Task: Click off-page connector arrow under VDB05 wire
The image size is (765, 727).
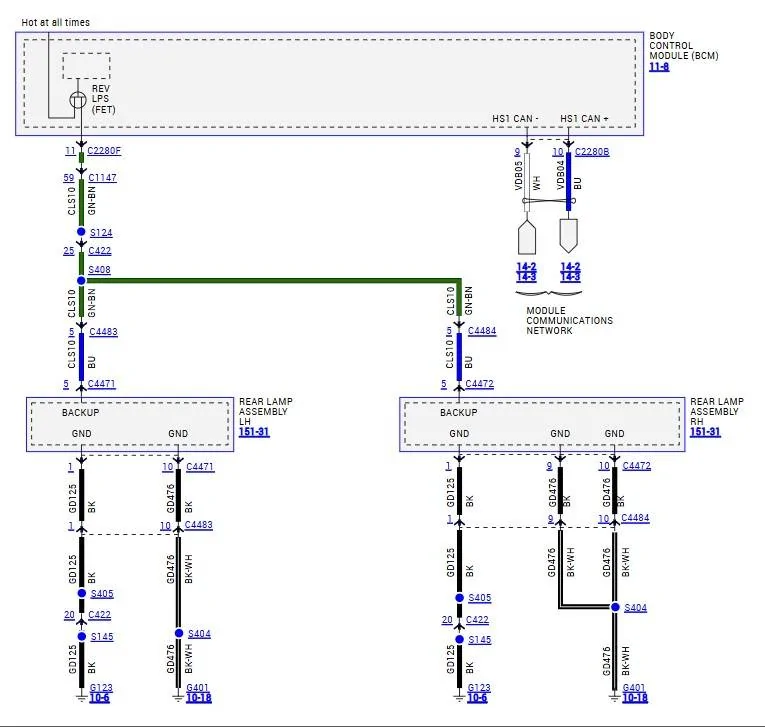Action: [x=527, y=238]
